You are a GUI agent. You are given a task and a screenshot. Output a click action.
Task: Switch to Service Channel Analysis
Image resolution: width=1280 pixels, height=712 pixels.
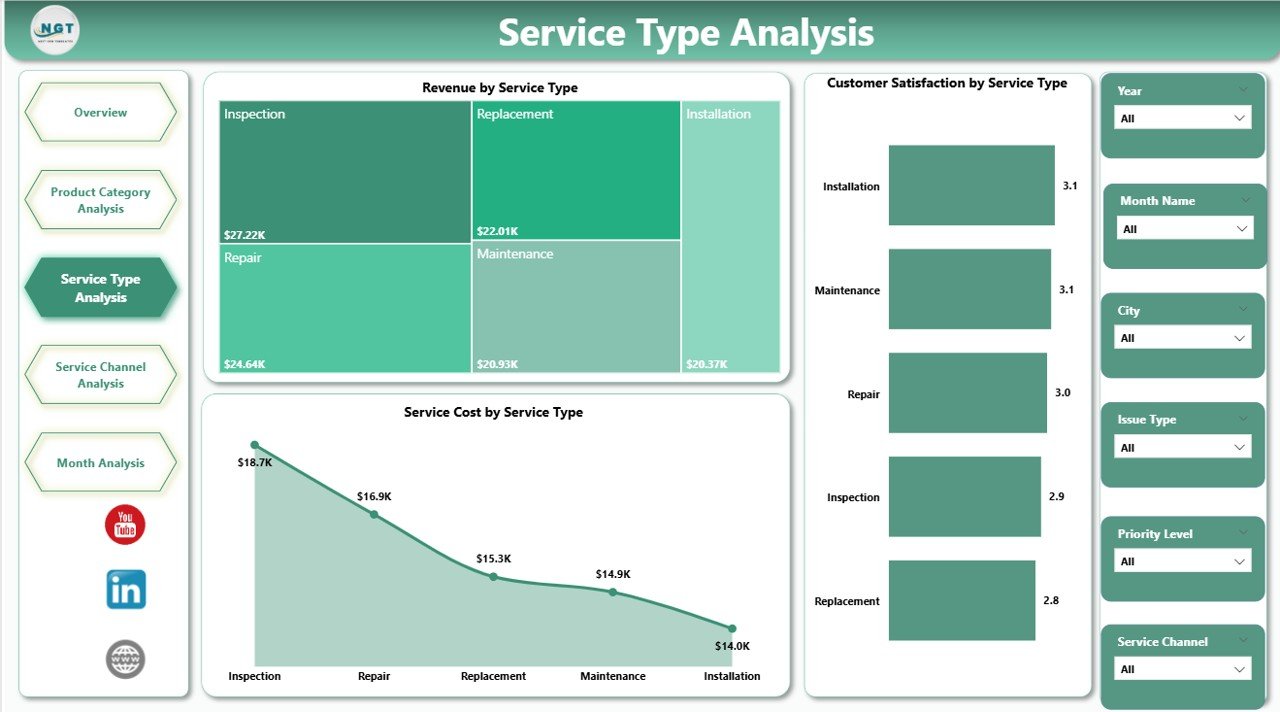coord(100,374)
